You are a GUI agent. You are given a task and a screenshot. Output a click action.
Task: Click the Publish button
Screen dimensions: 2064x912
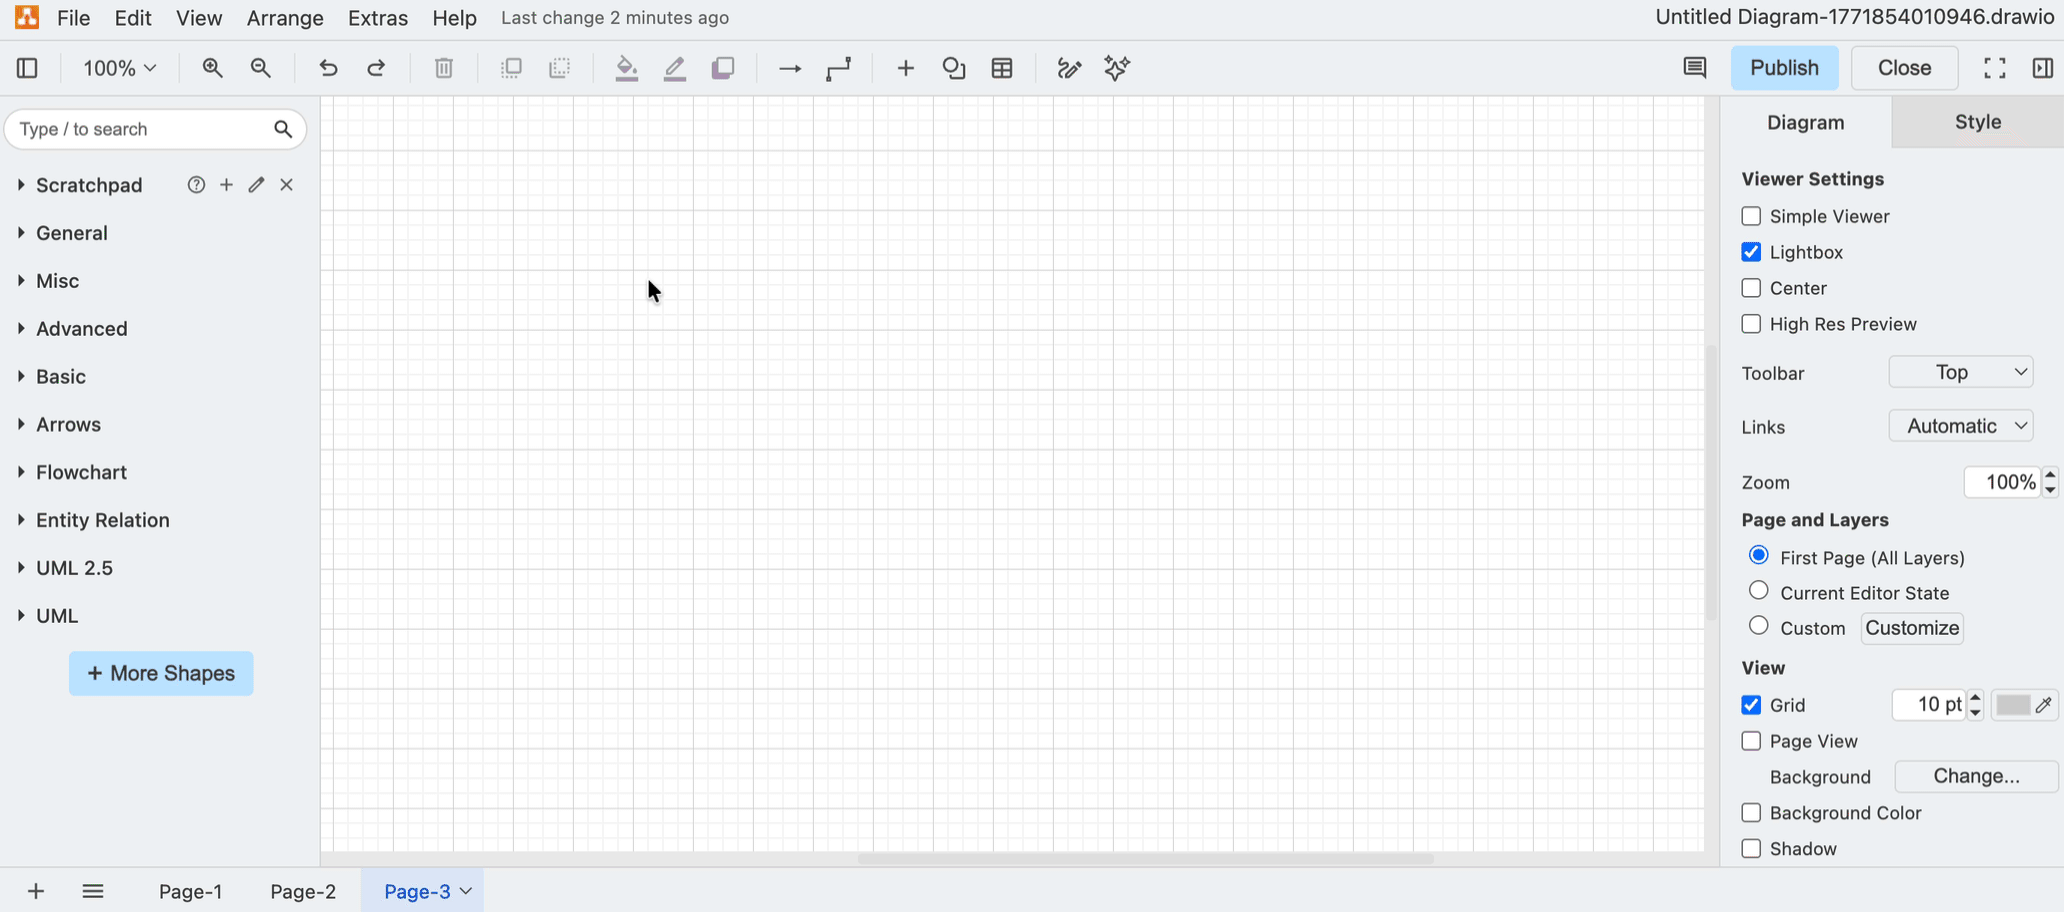tap(1784, 68)
